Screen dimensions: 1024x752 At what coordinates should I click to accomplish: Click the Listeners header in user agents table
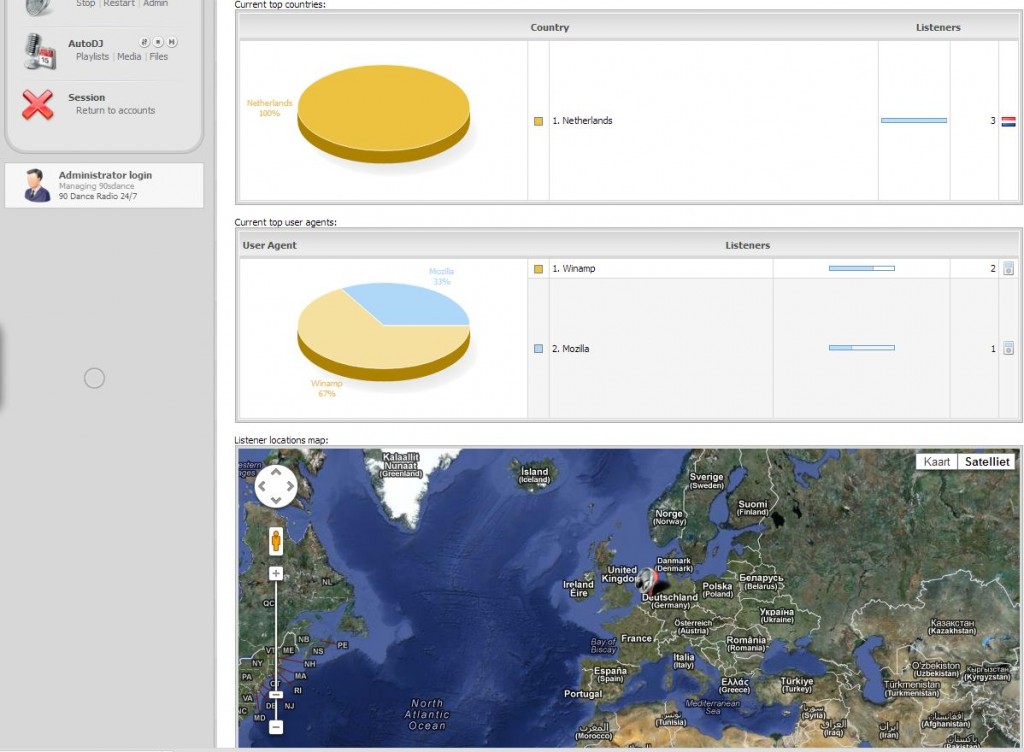pyautogui.click(x=747, y=245)
